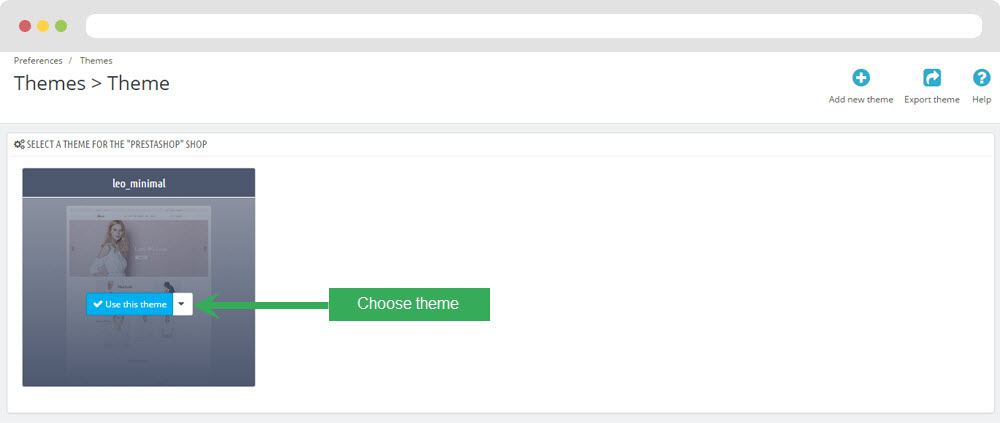Click the green Choose theme label

coord(409,304)
